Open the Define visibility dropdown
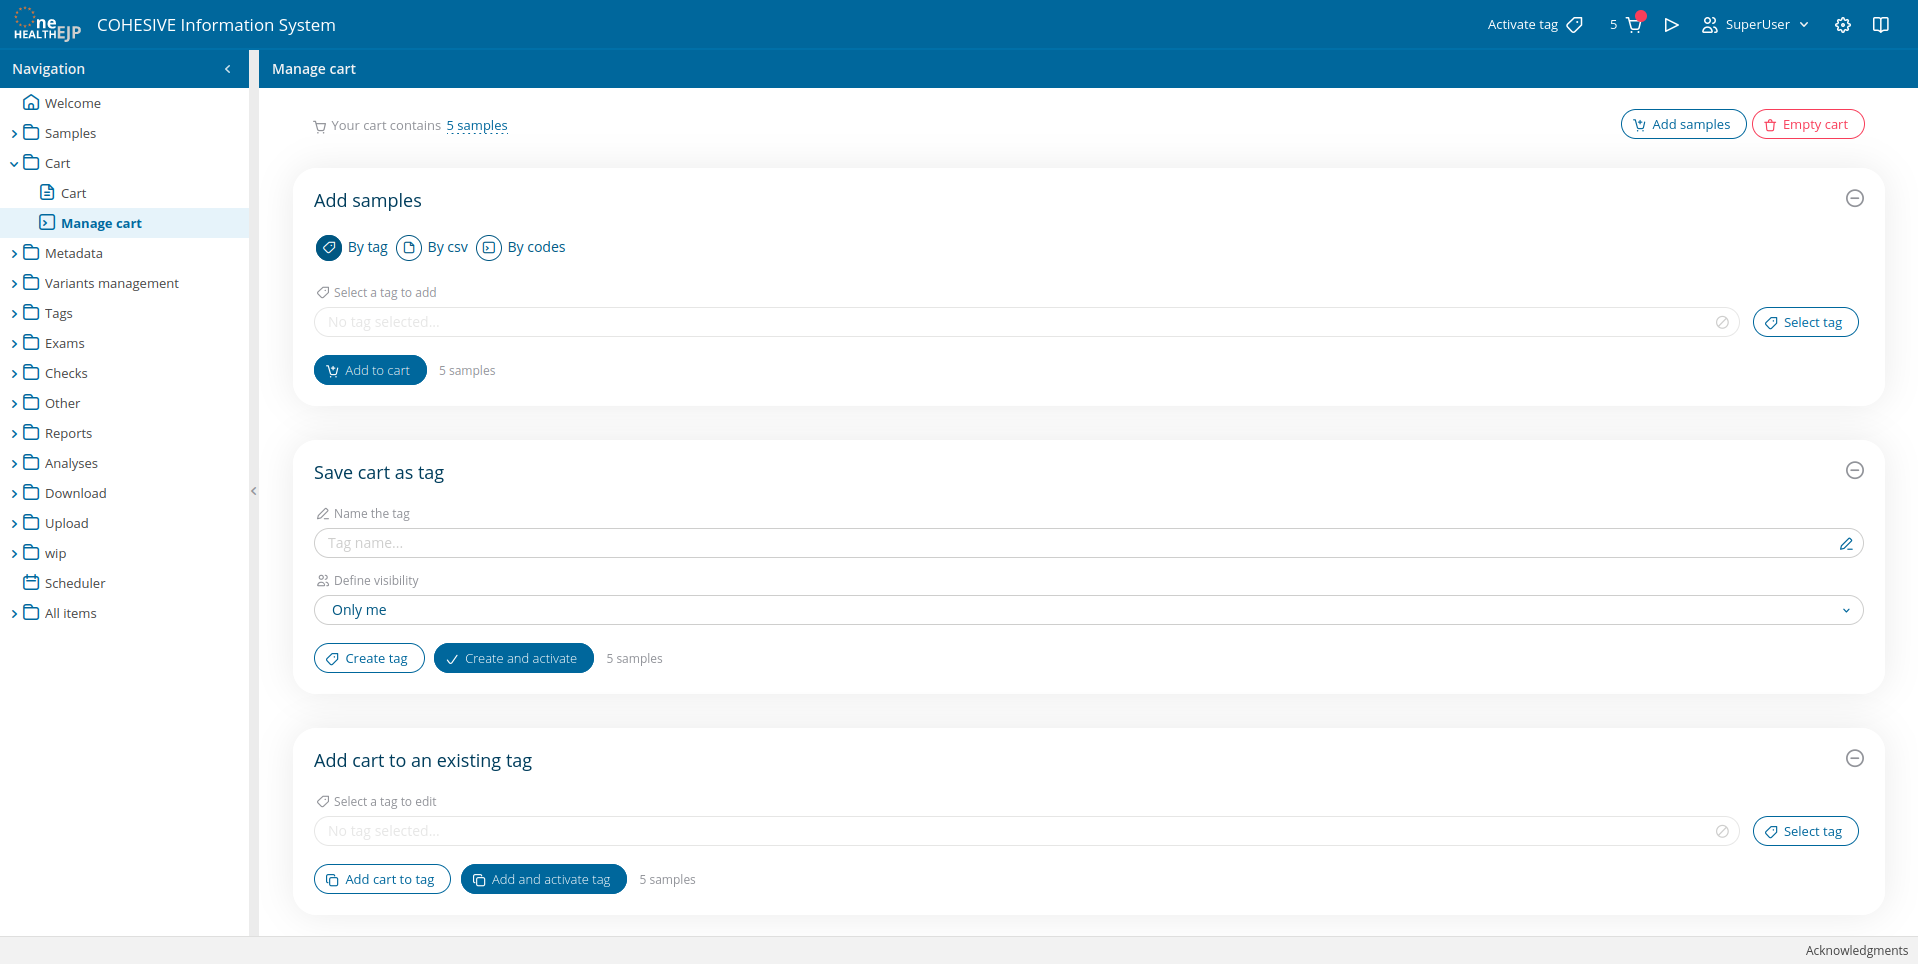 tap(1088, 610)
